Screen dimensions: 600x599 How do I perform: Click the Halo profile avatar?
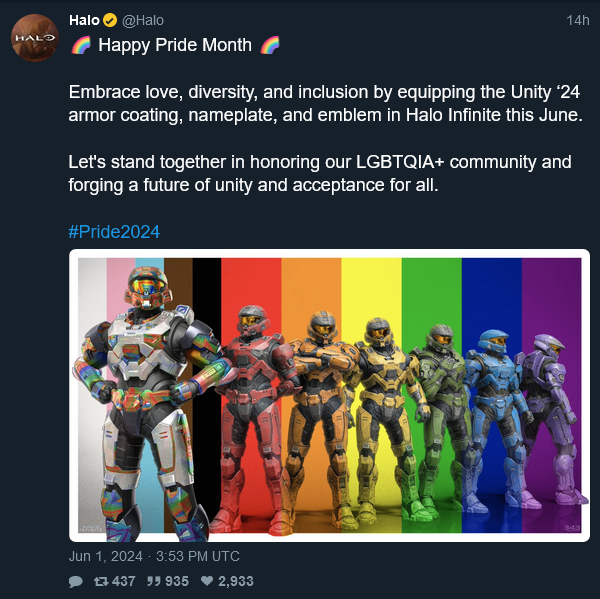(35, 38)
